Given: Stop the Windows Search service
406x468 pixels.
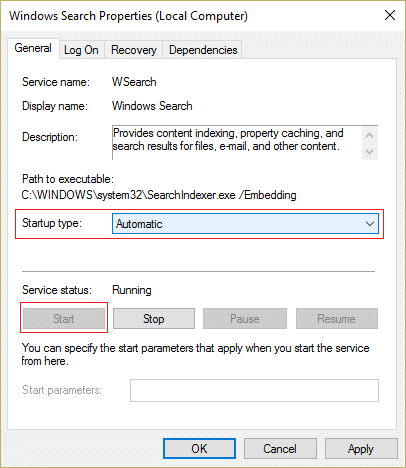Looking at the screenshot, I should [154, 319].
